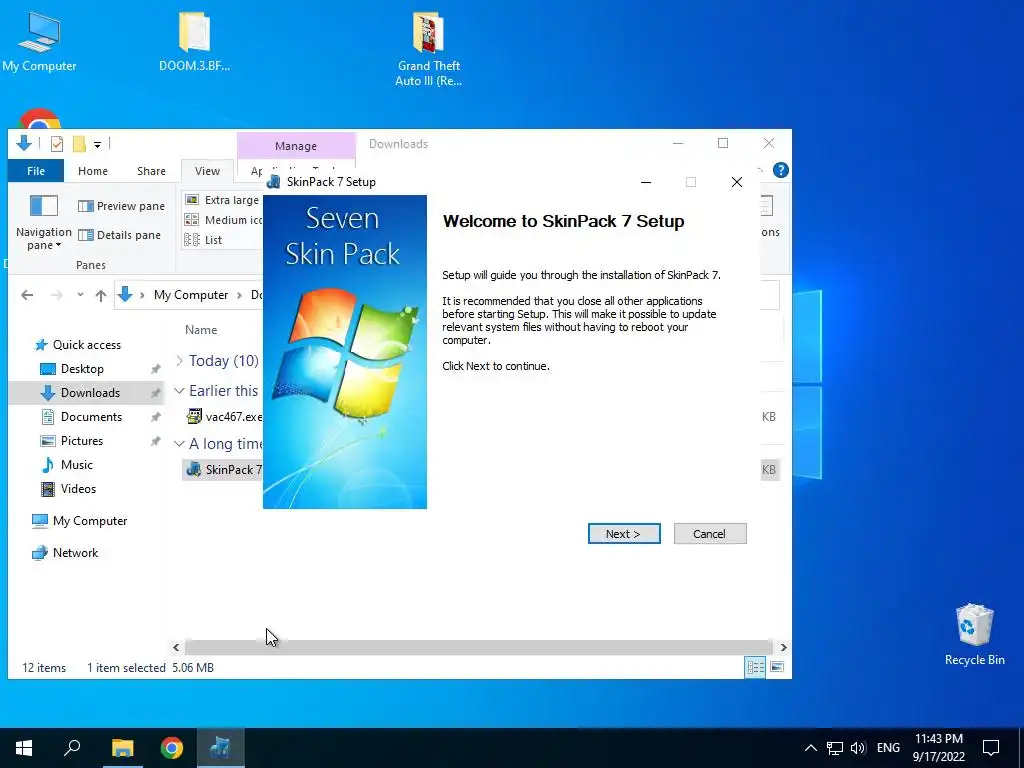Screen dimensions: 1024x768
Task: Open network icon in system tray
Action: pyautogui.click(x=835, y=748)
